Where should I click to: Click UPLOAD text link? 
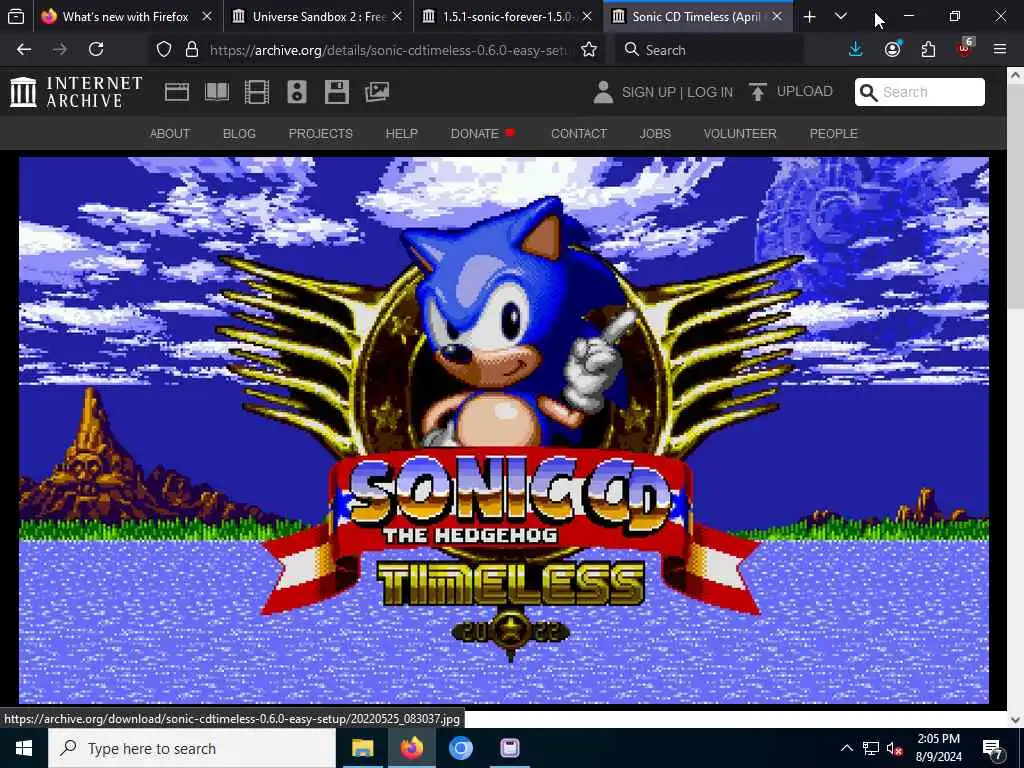(805, 91)
